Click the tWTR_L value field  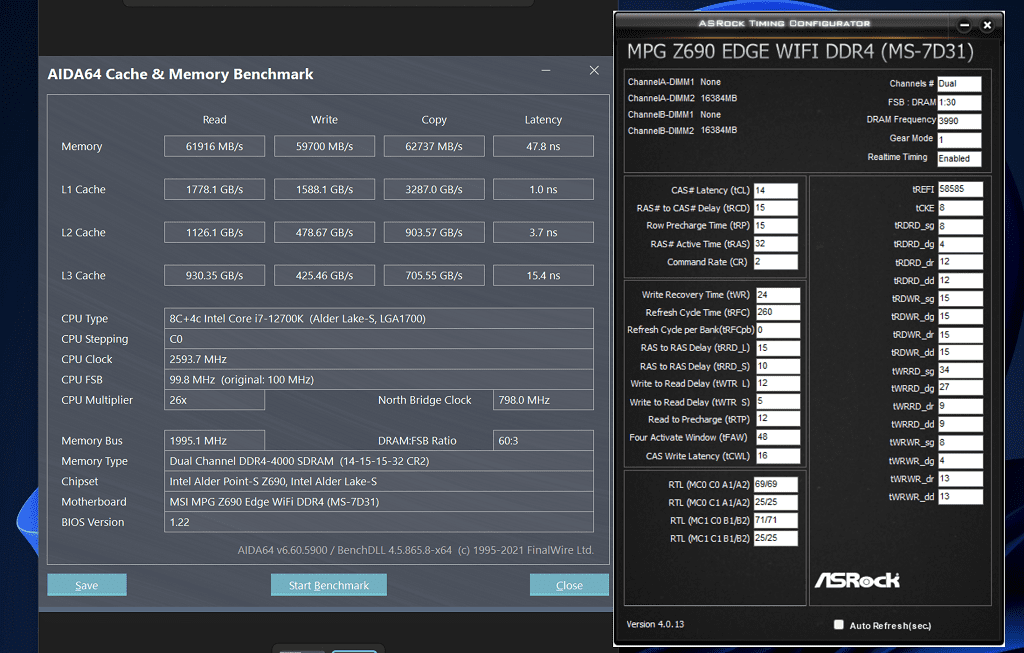click(778, 383)
